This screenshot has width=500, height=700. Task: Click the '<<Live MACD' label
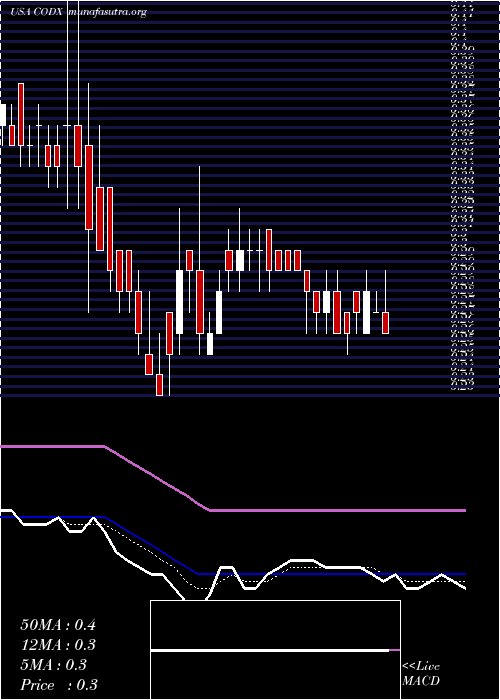pos(421,674)
